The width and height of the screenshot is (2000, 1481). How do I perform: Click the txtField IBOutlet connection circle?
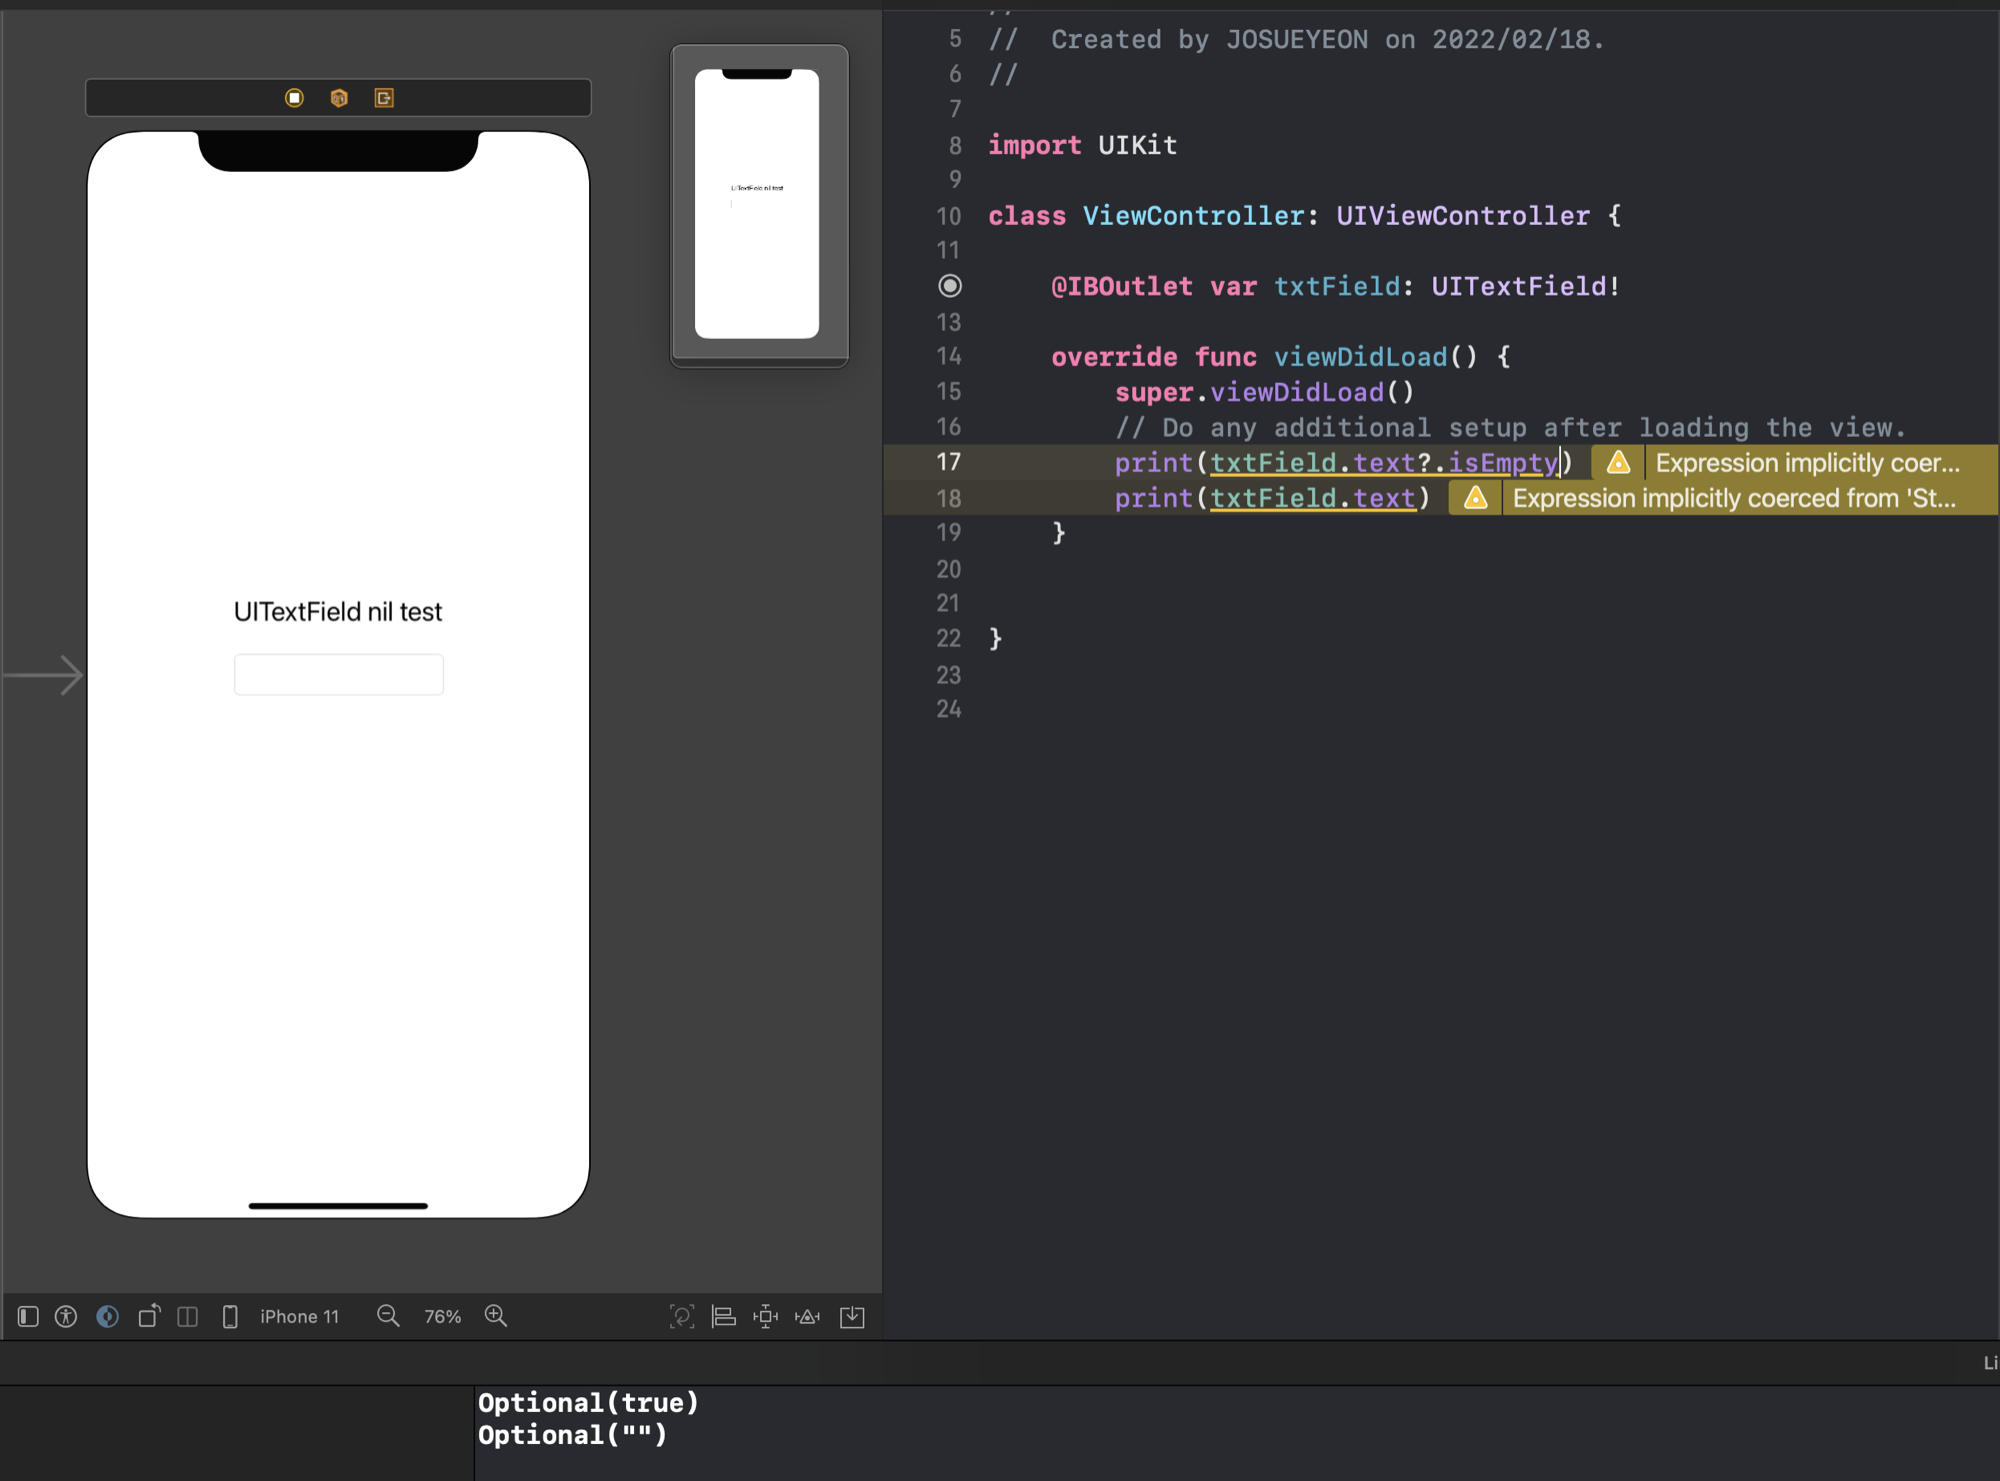click(950, 286)
